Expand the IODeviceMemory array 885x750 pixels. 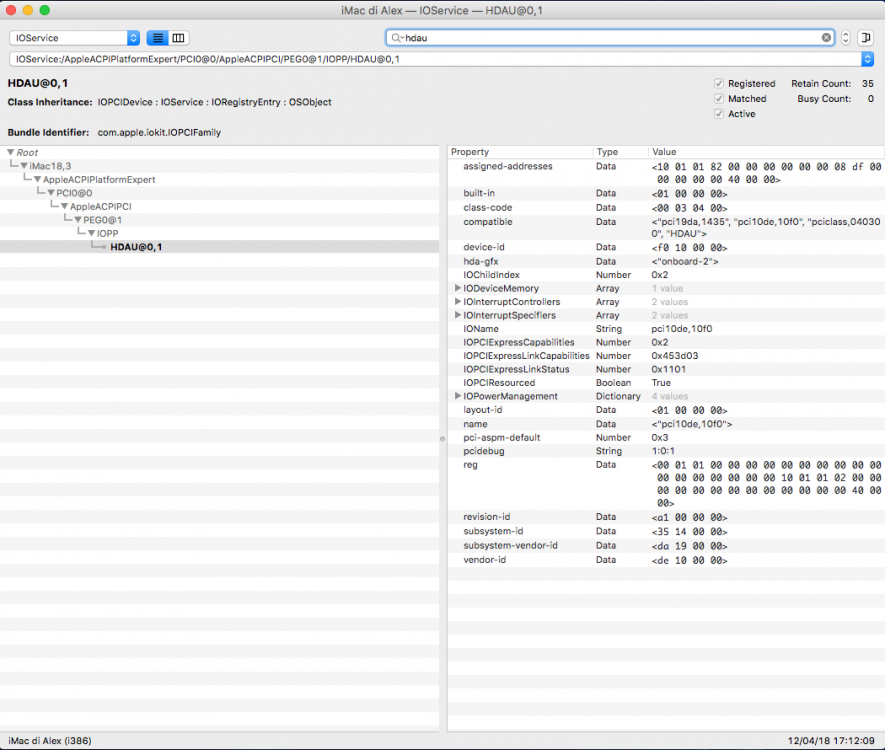458,288
